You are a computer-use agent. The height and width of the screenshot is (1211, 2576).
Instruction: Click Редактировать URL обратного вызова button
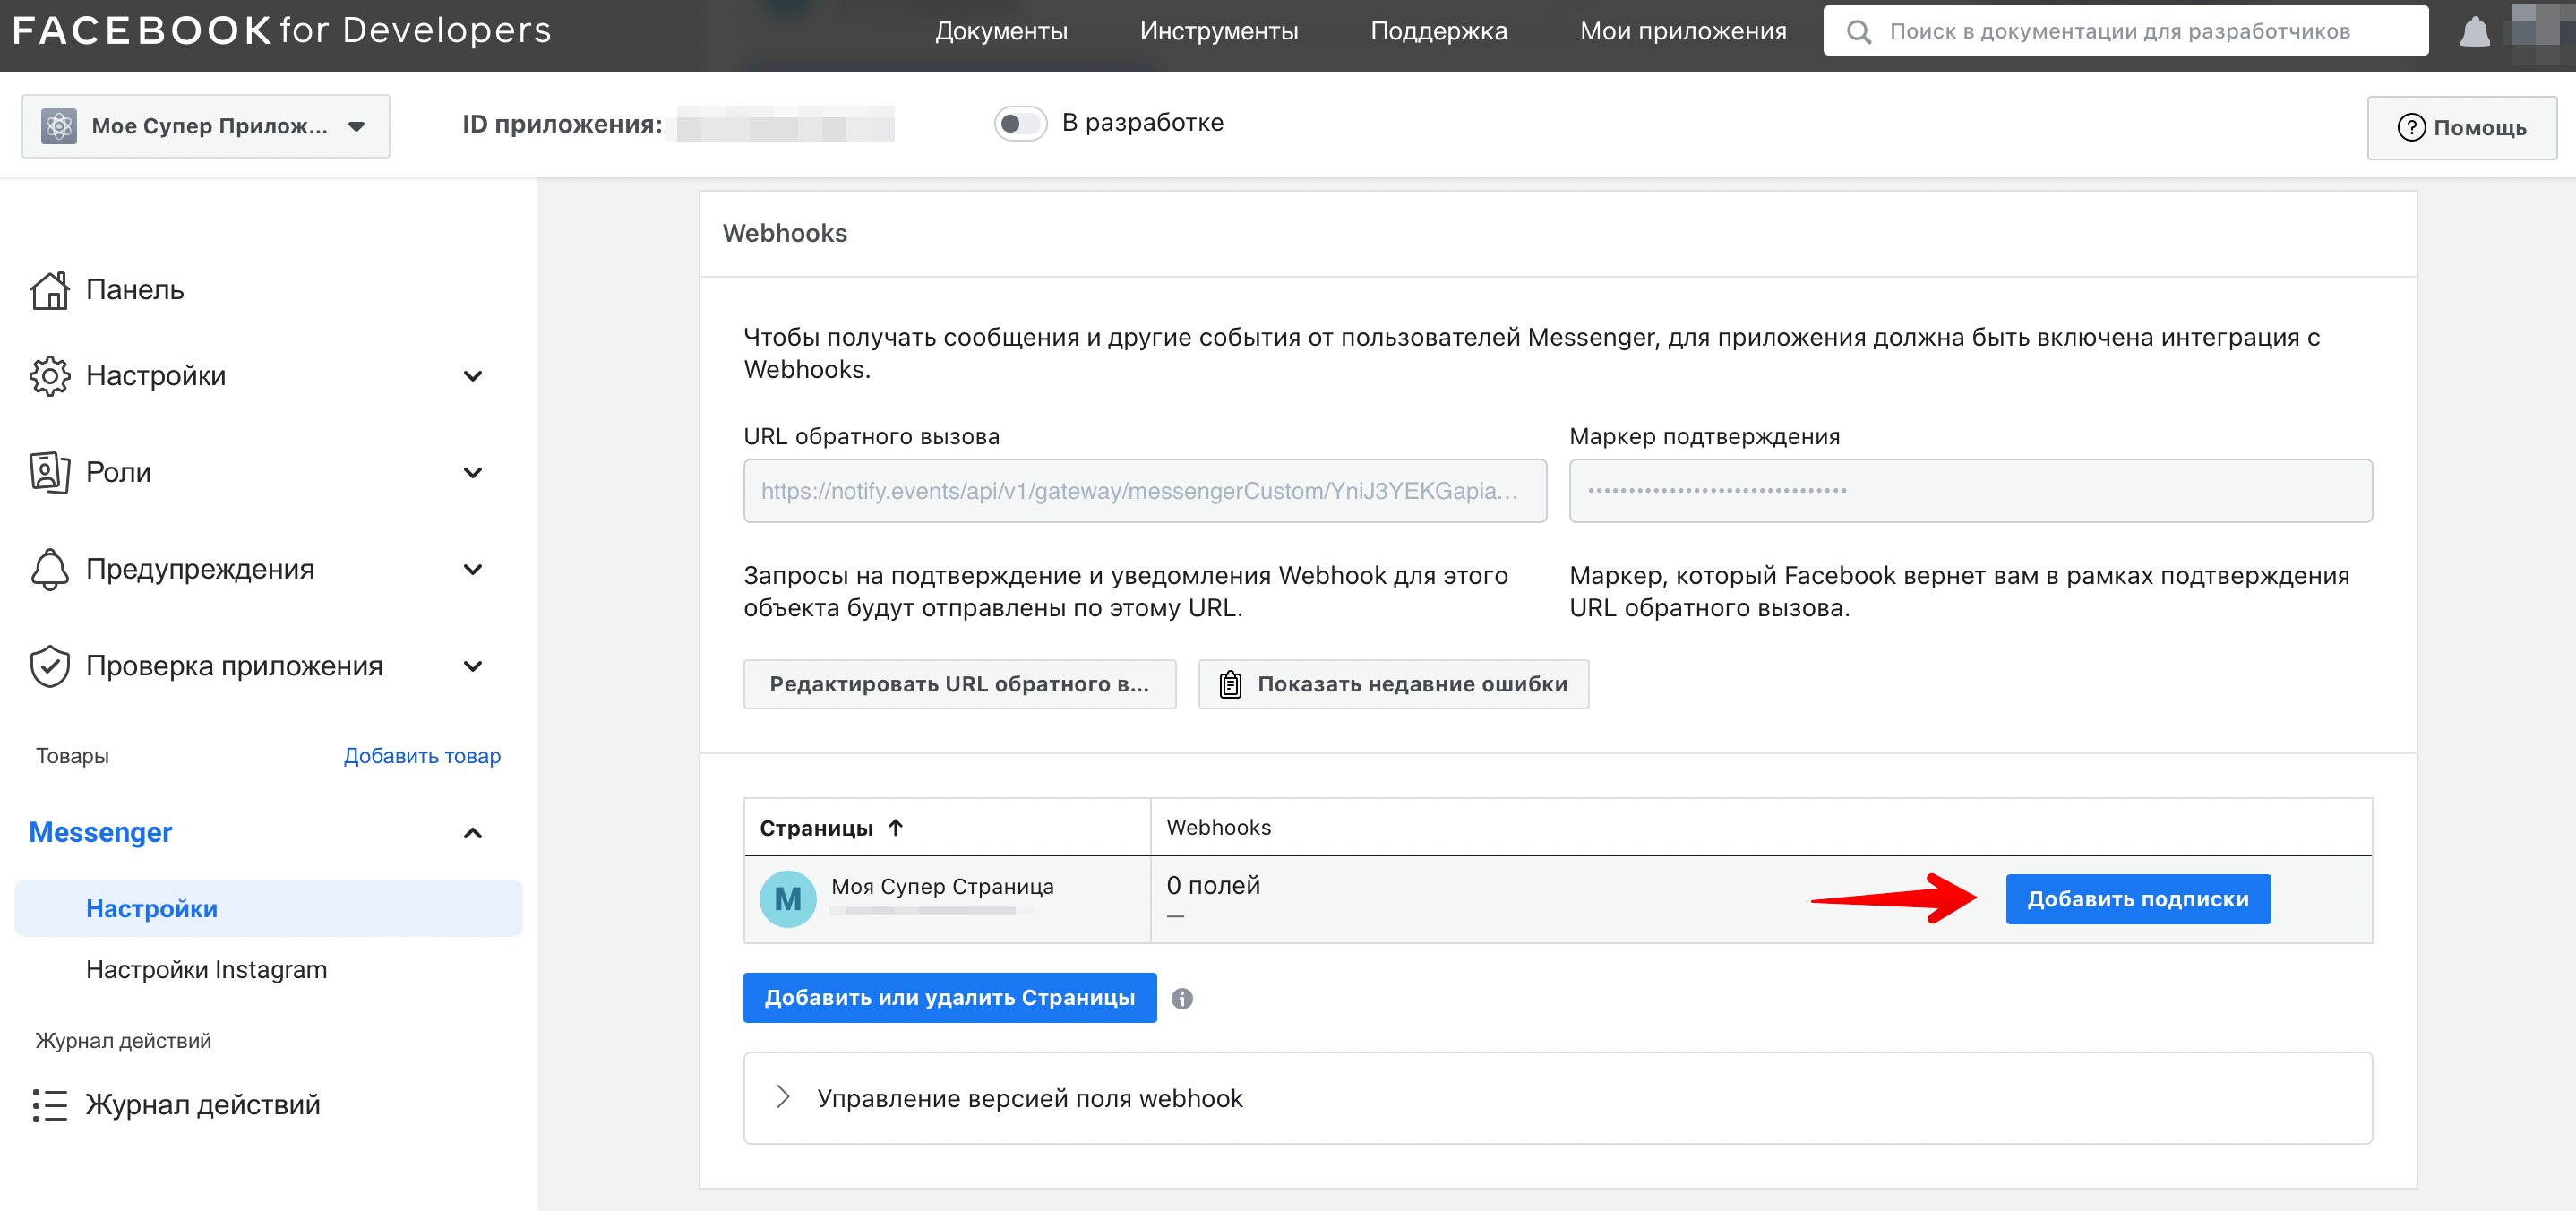pos(959,684)
